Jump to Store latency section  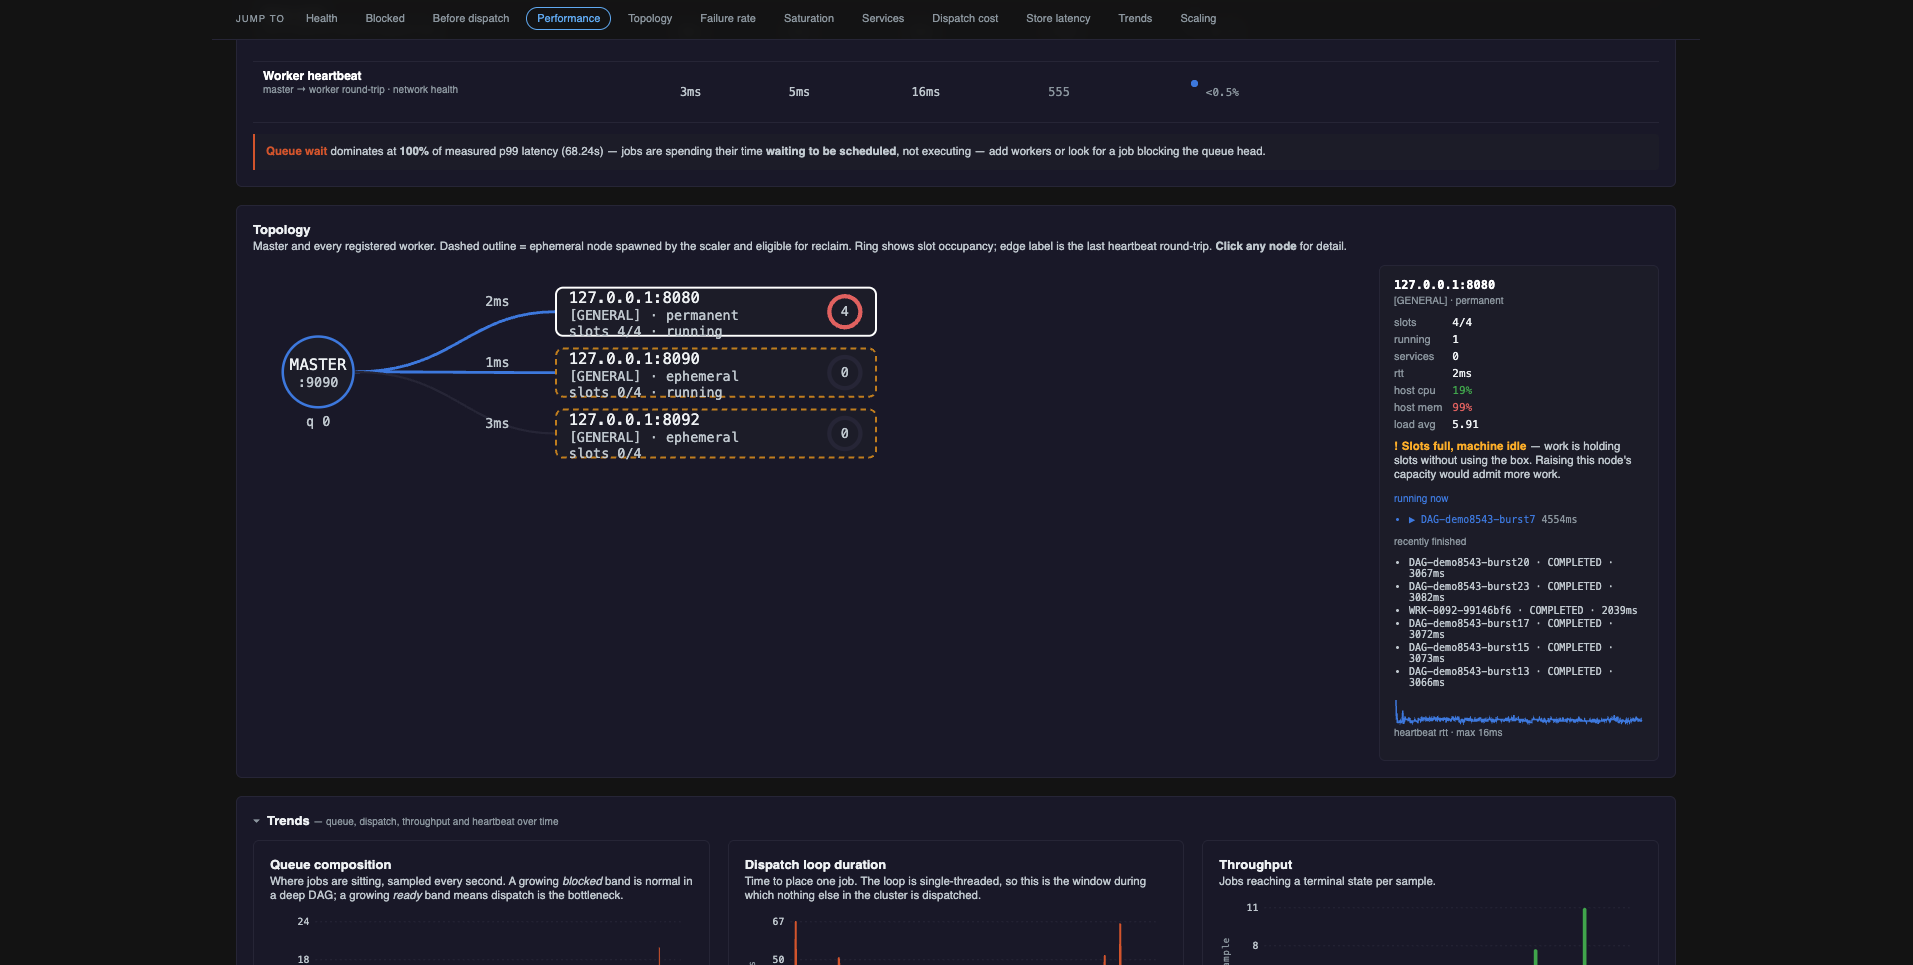(x=1058, y=18)
